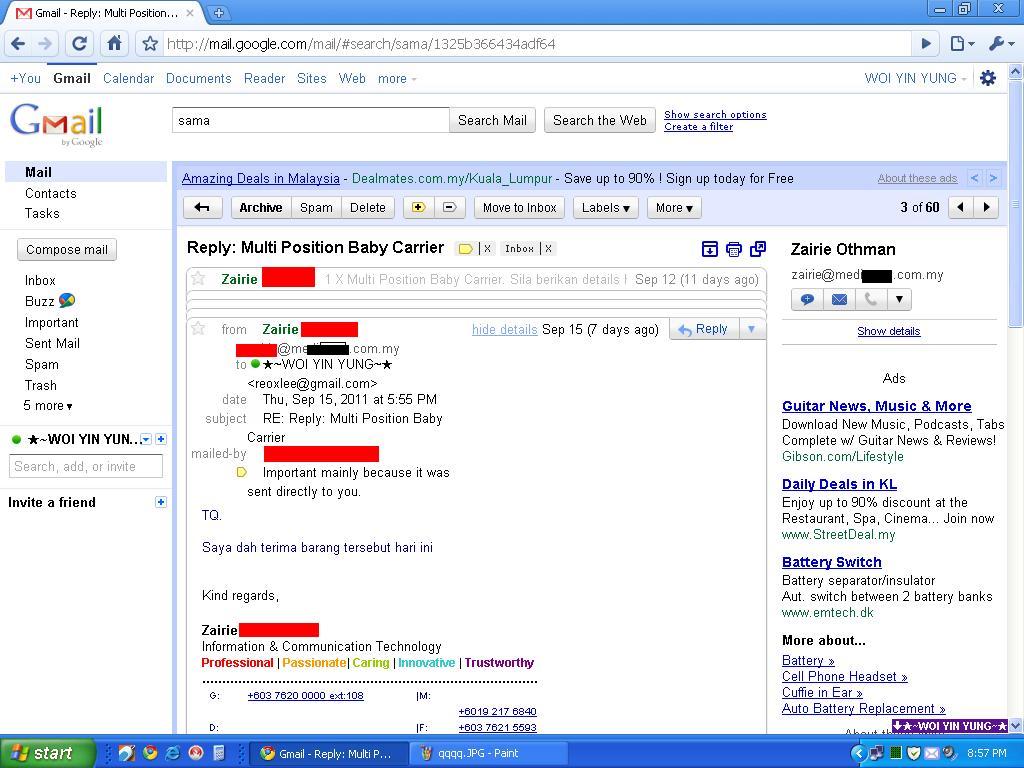Reload the page with refresh icon

coord(79,44)
